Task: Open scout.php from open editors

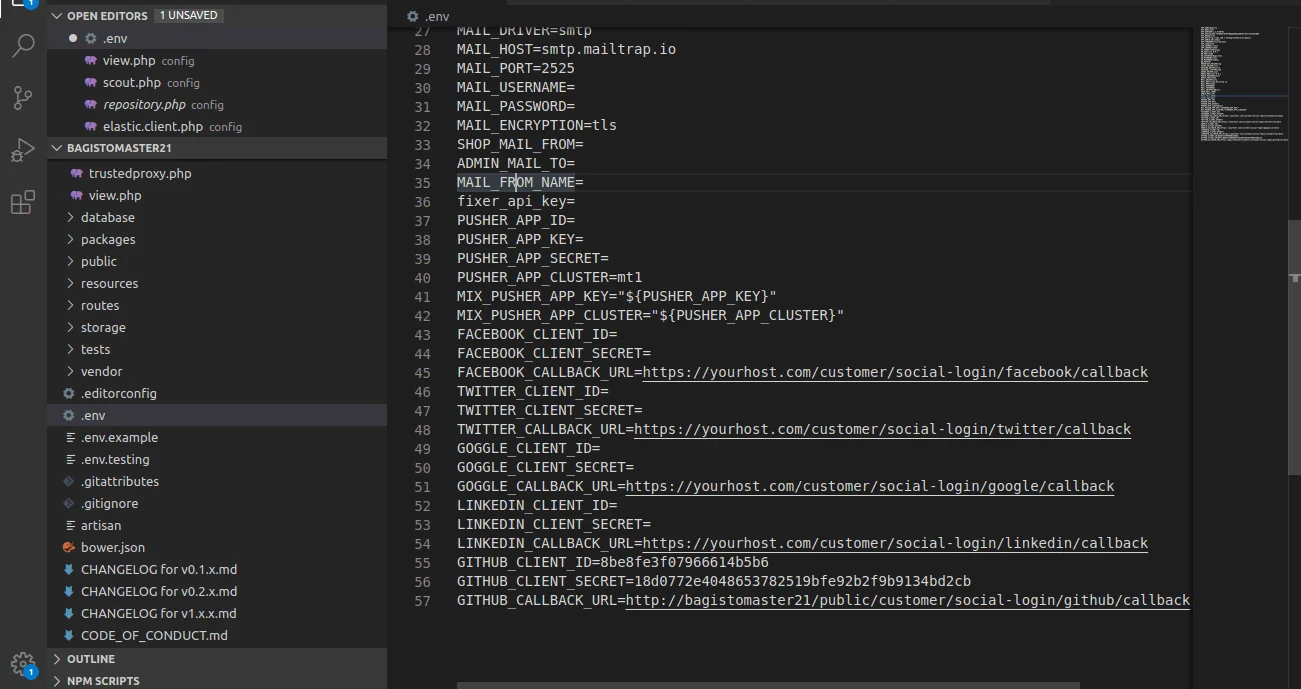Action: click(131, 83)
